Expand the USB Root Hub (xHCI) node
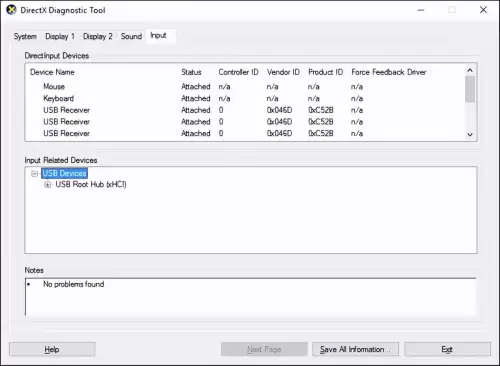500x366 pixels. coord(48,185)
